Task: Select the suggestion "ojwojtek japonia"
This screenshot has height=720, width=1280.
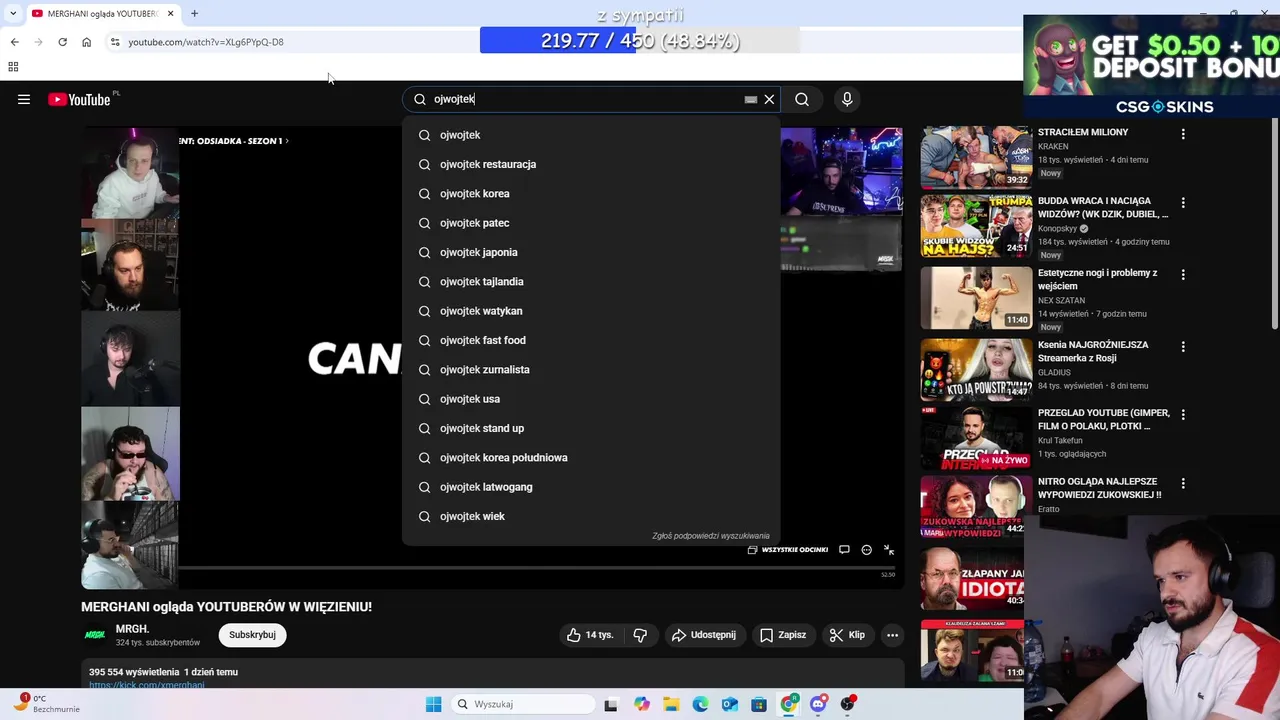Action: 591,252
